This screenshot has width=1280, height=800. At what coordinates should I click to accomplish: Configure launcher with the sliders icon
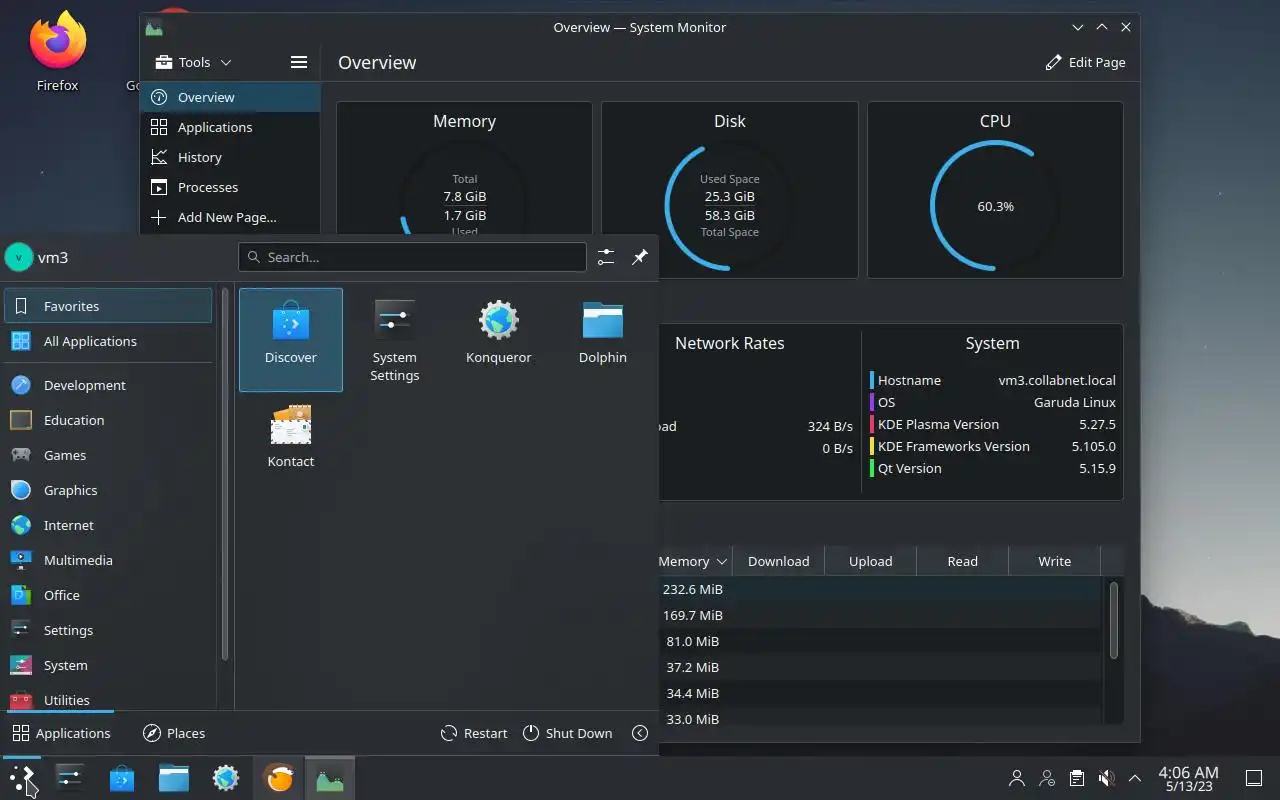(x=606, y=257)
